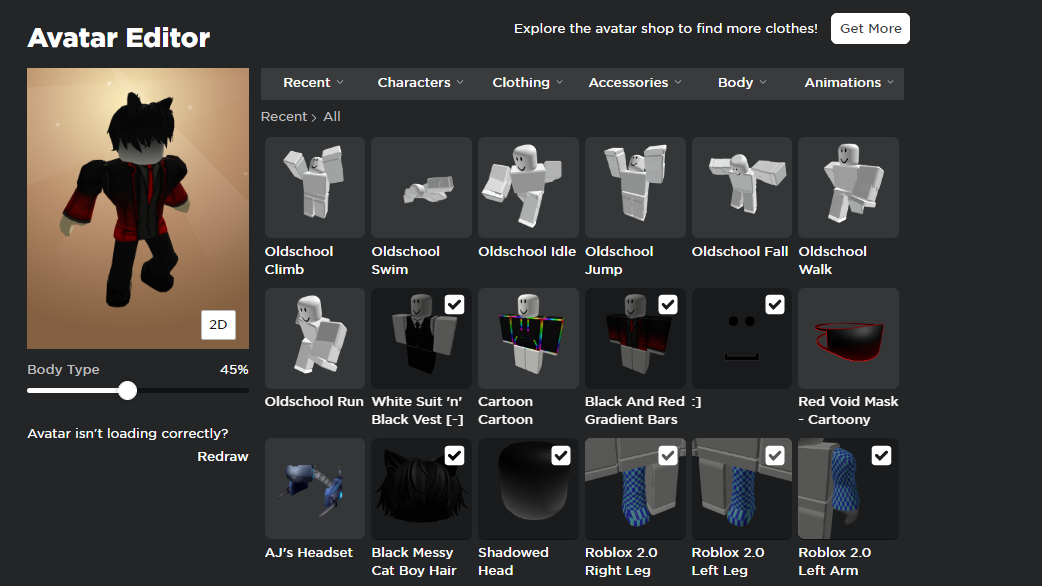Uncheck the Roblox 2.0 Right Leg checkbox
The image size is (1042, 586).
pyautogui.click(x=668, y=456)
